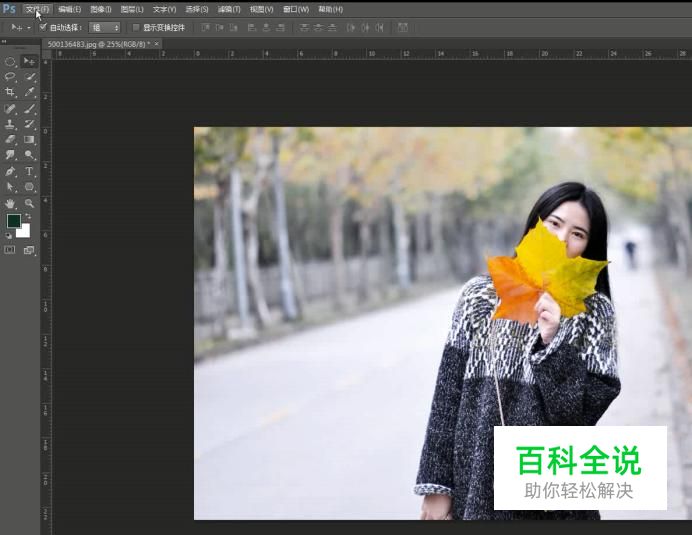
Task: Toggle Quick Mask mode button
Action: 11,250
